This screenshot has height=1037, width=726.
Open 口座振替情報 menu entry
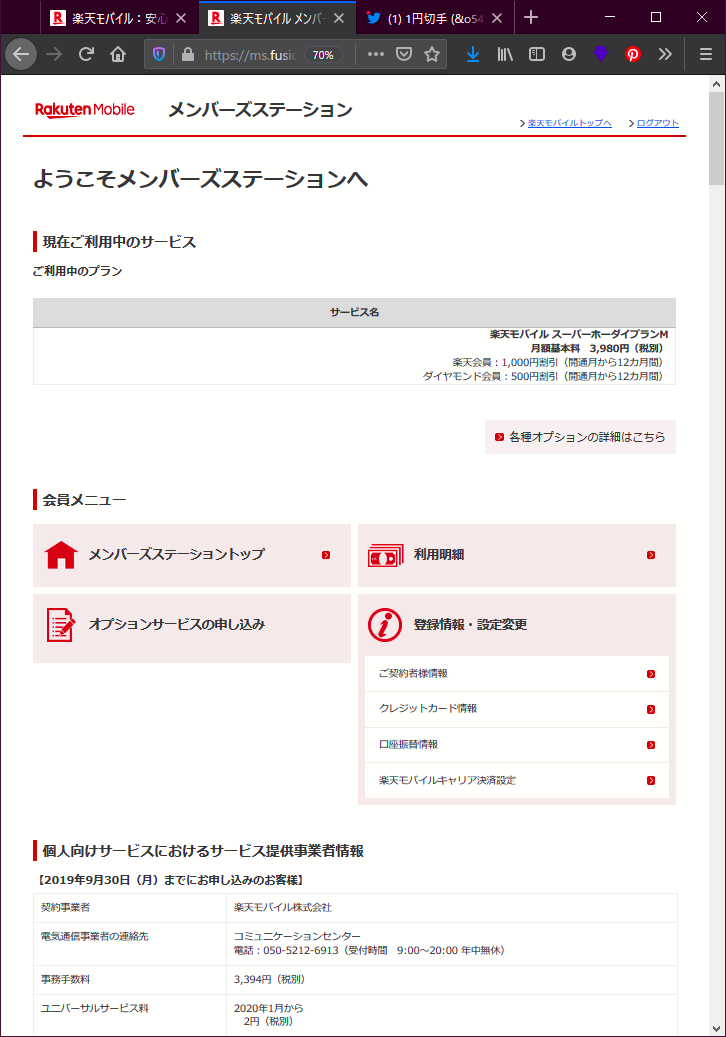[x=516, y=745]
